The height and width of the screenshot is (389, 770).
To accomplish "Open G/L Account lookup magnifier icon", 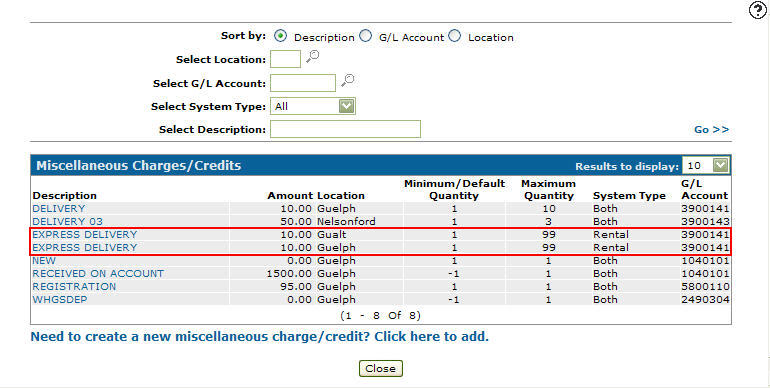I will 348,81.
